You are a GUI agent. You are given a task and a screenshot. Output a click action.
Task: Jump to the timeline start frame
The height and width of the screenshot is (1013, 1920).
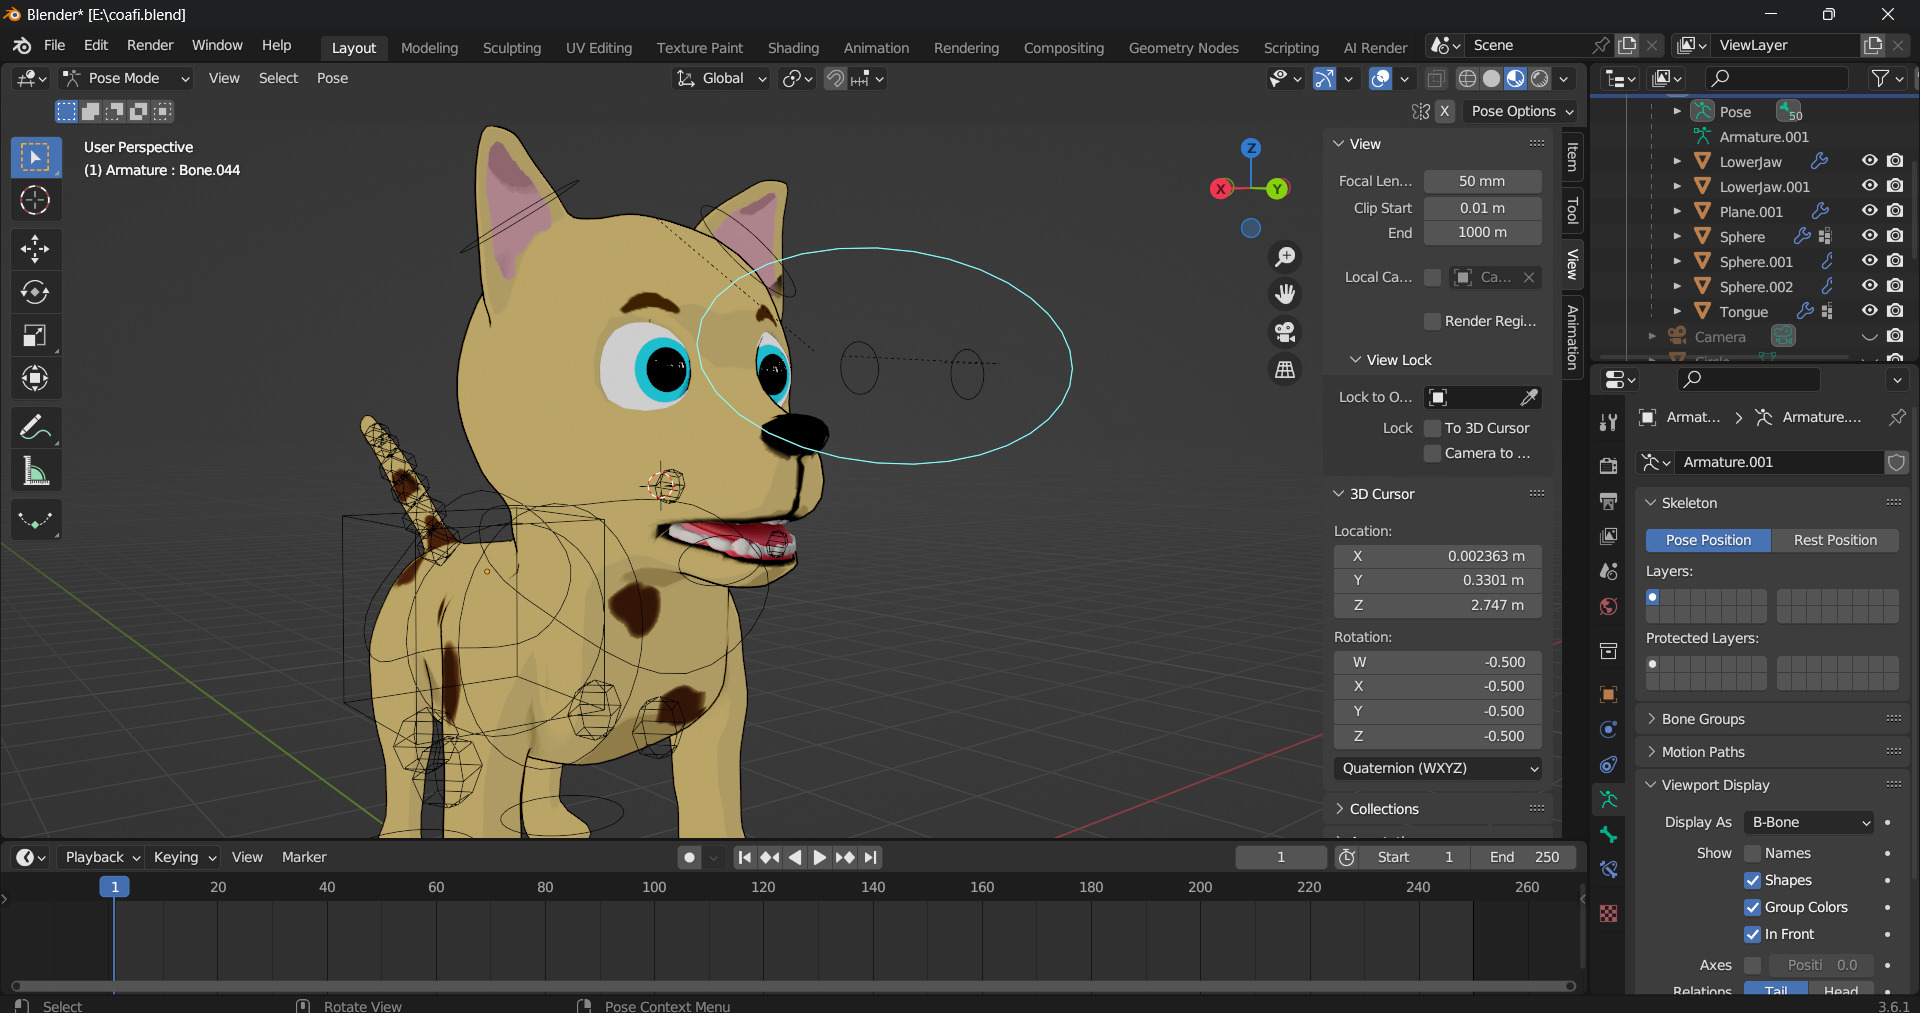click(x=744, y=857)
